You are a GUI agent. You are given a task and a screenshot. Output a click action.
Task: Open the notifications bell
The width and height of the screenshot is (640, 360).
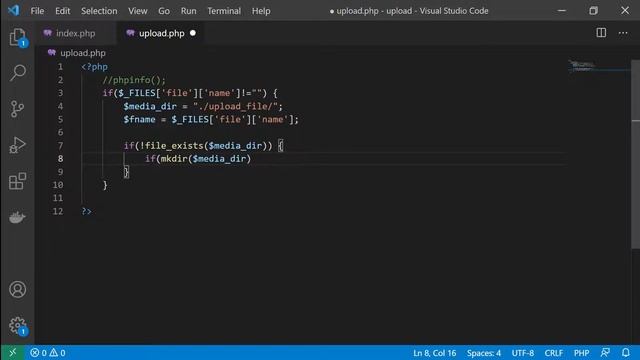pos(626,353)
